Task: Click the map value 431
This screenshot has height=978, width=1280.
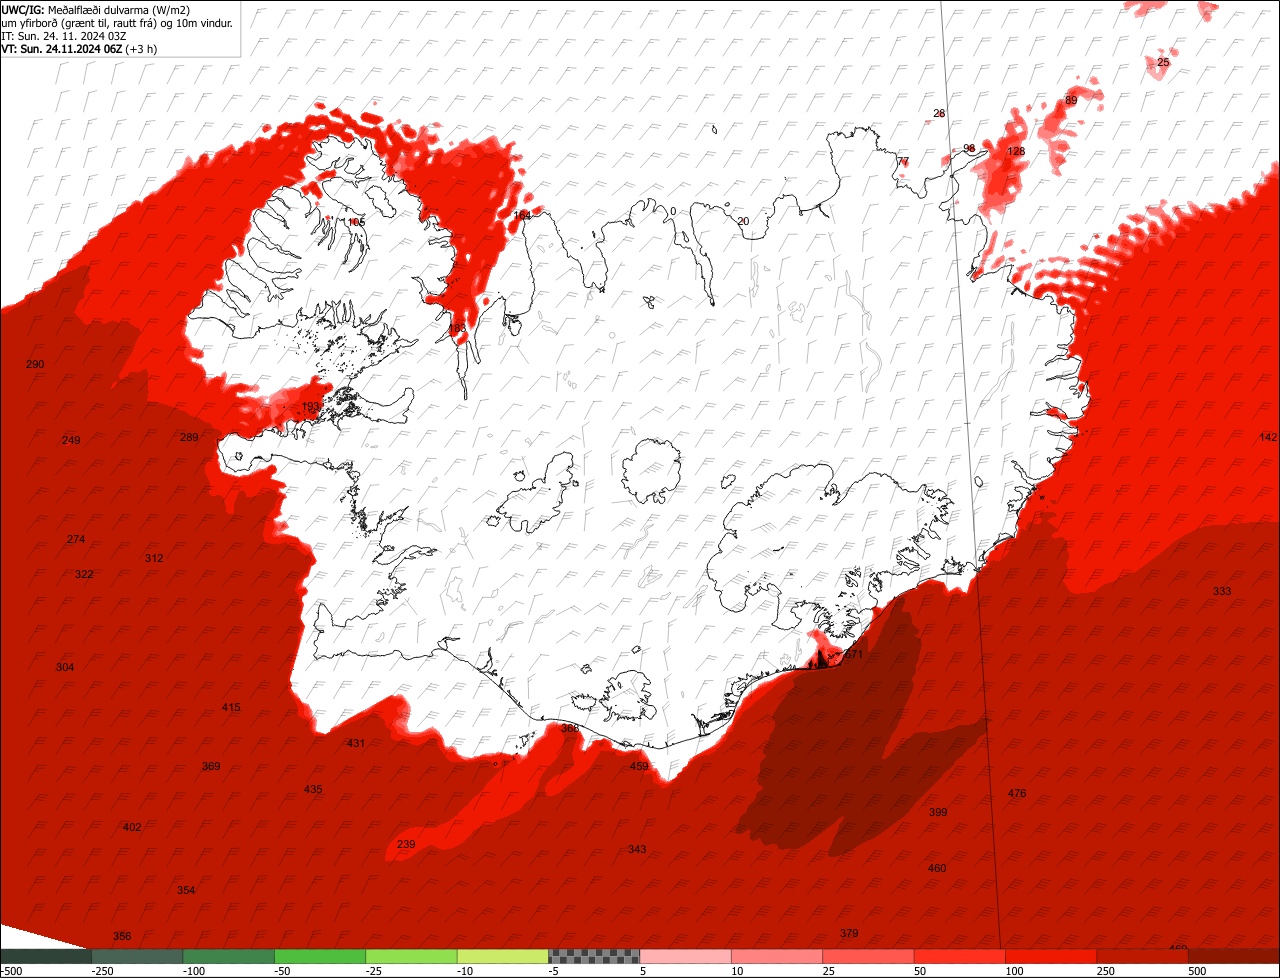Action: 356,743
